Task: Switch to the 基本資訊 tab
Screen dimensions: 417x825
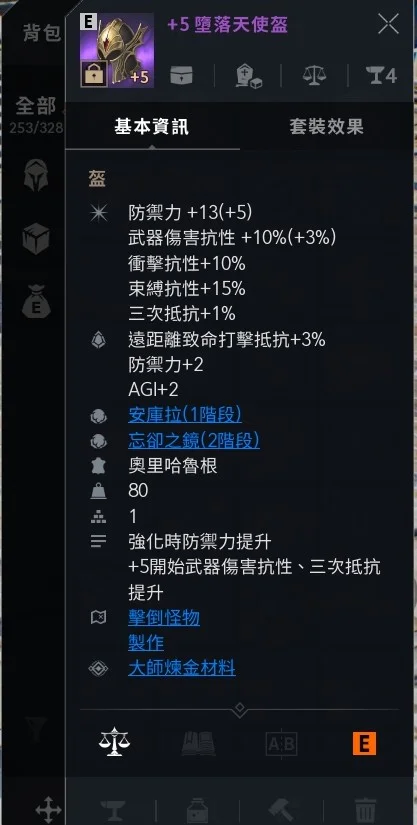Action: point(151,127)
